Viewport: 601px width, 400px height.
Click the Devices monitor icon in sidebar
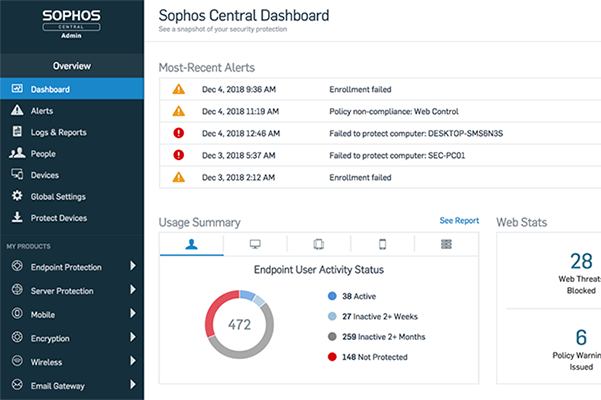(17, 175)
